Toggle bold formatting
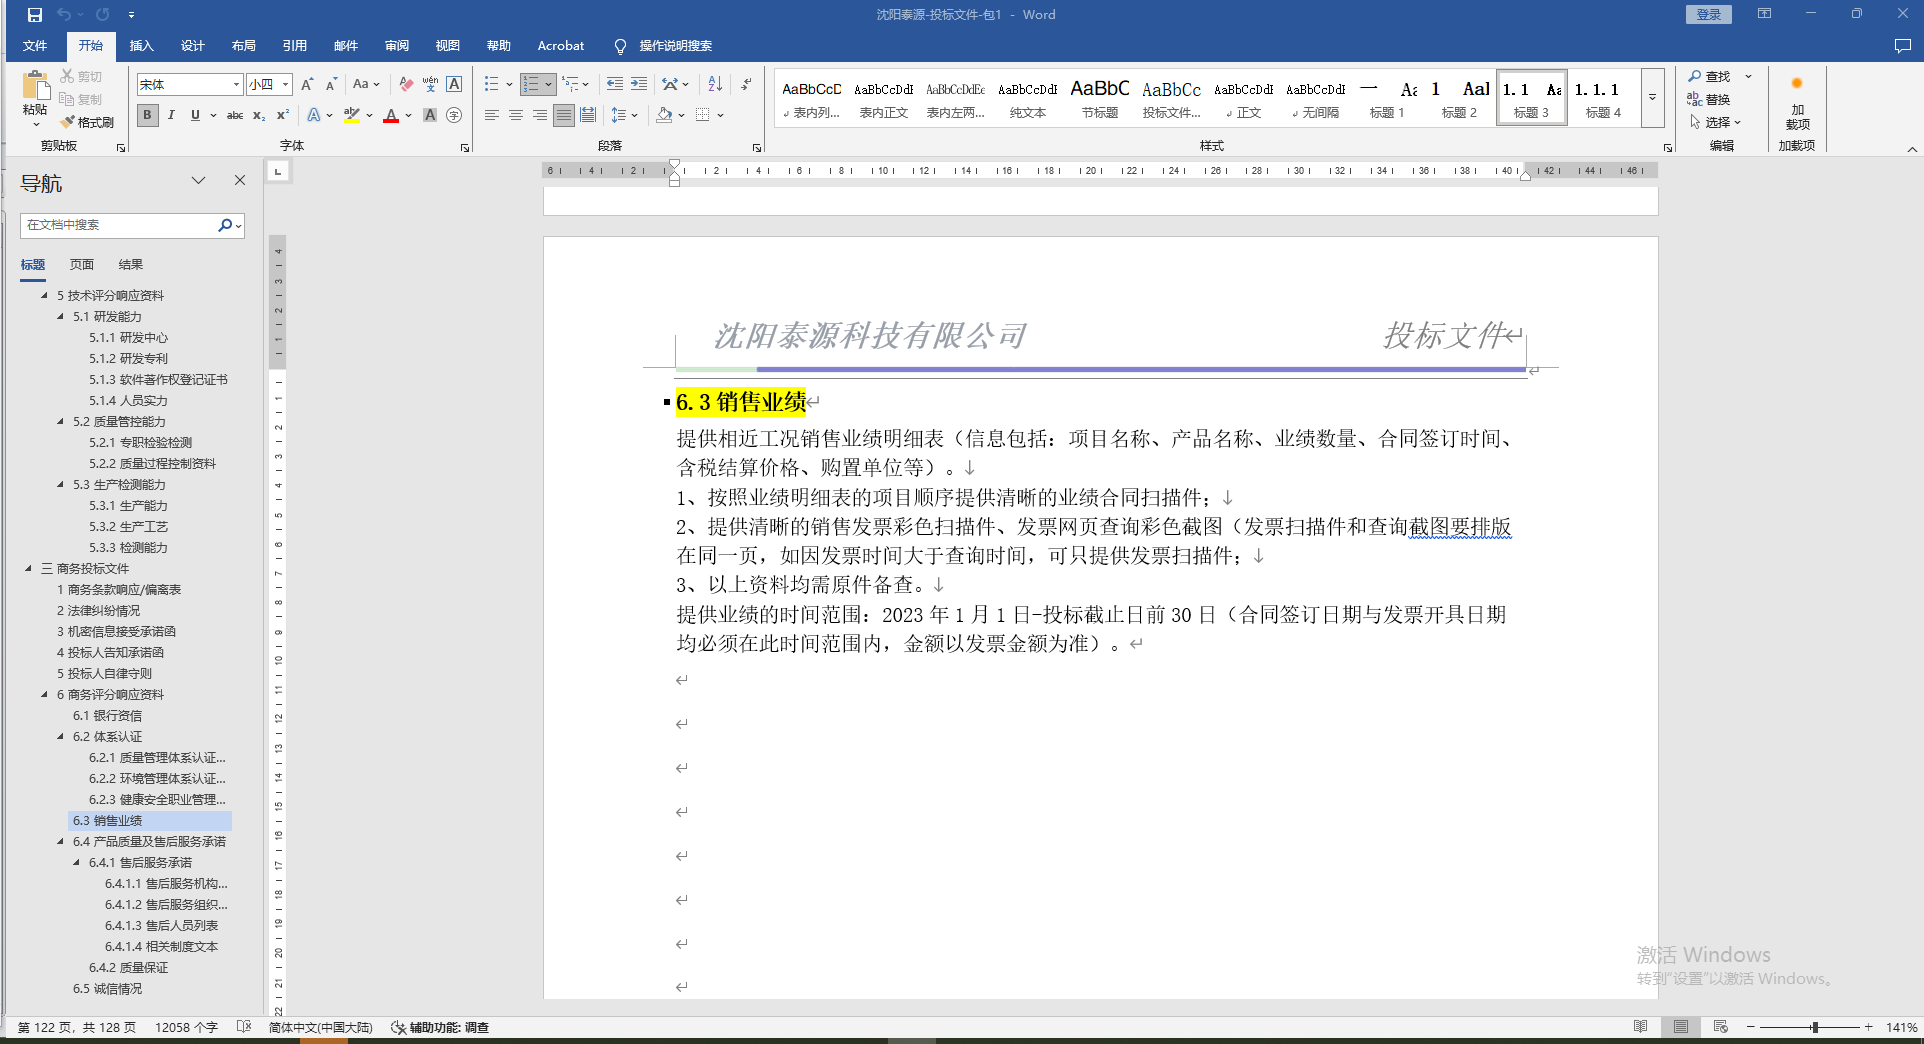The height and width of the screenshot is (1044, 1924). [x=148, y=115]
